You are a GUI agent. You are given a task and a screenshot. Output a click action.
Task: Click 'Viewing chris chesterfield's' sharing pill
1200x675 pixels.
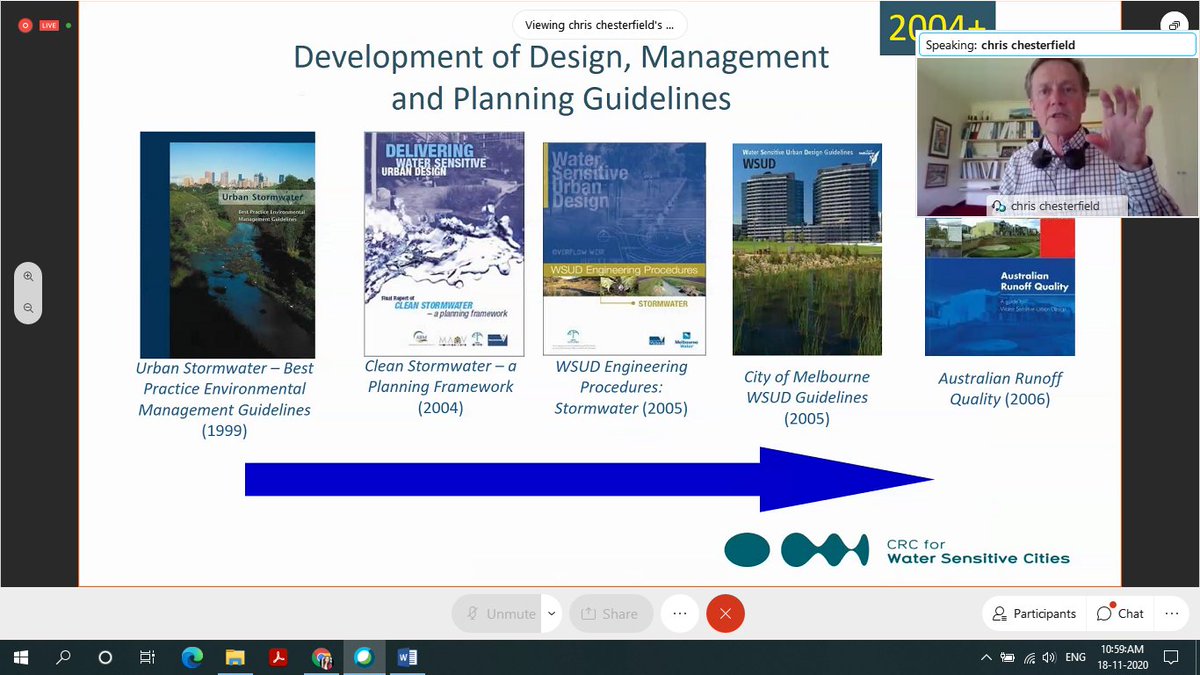600,25
